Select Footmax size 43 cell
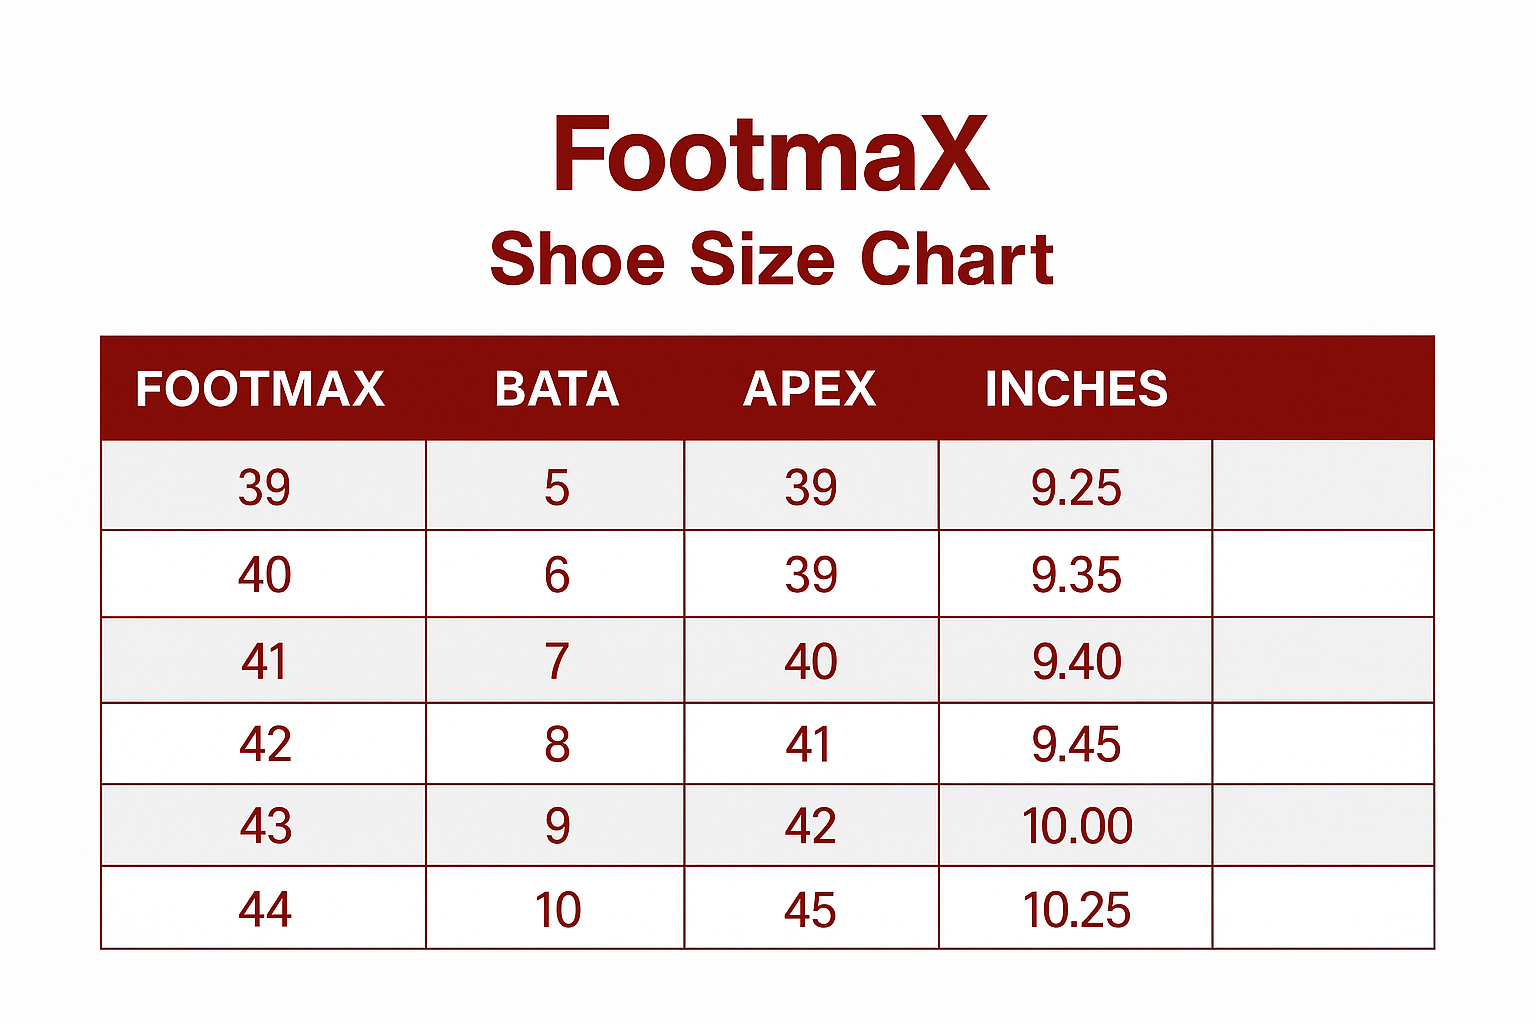The width and height of the screenshot is (1536, 1024). click(x=265, y=827)
